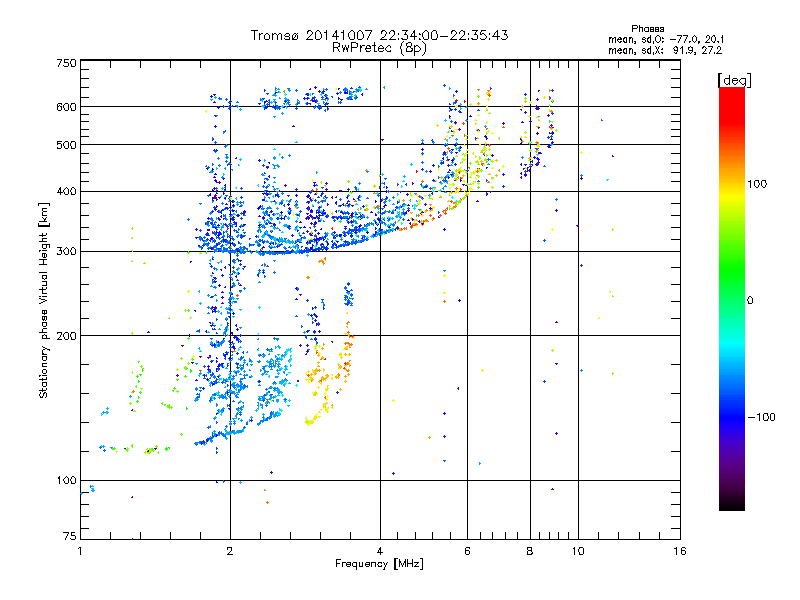Screen dimensions: 800x600
Task: Click the colorbar tick label '-100'
Action: point(761,417)
